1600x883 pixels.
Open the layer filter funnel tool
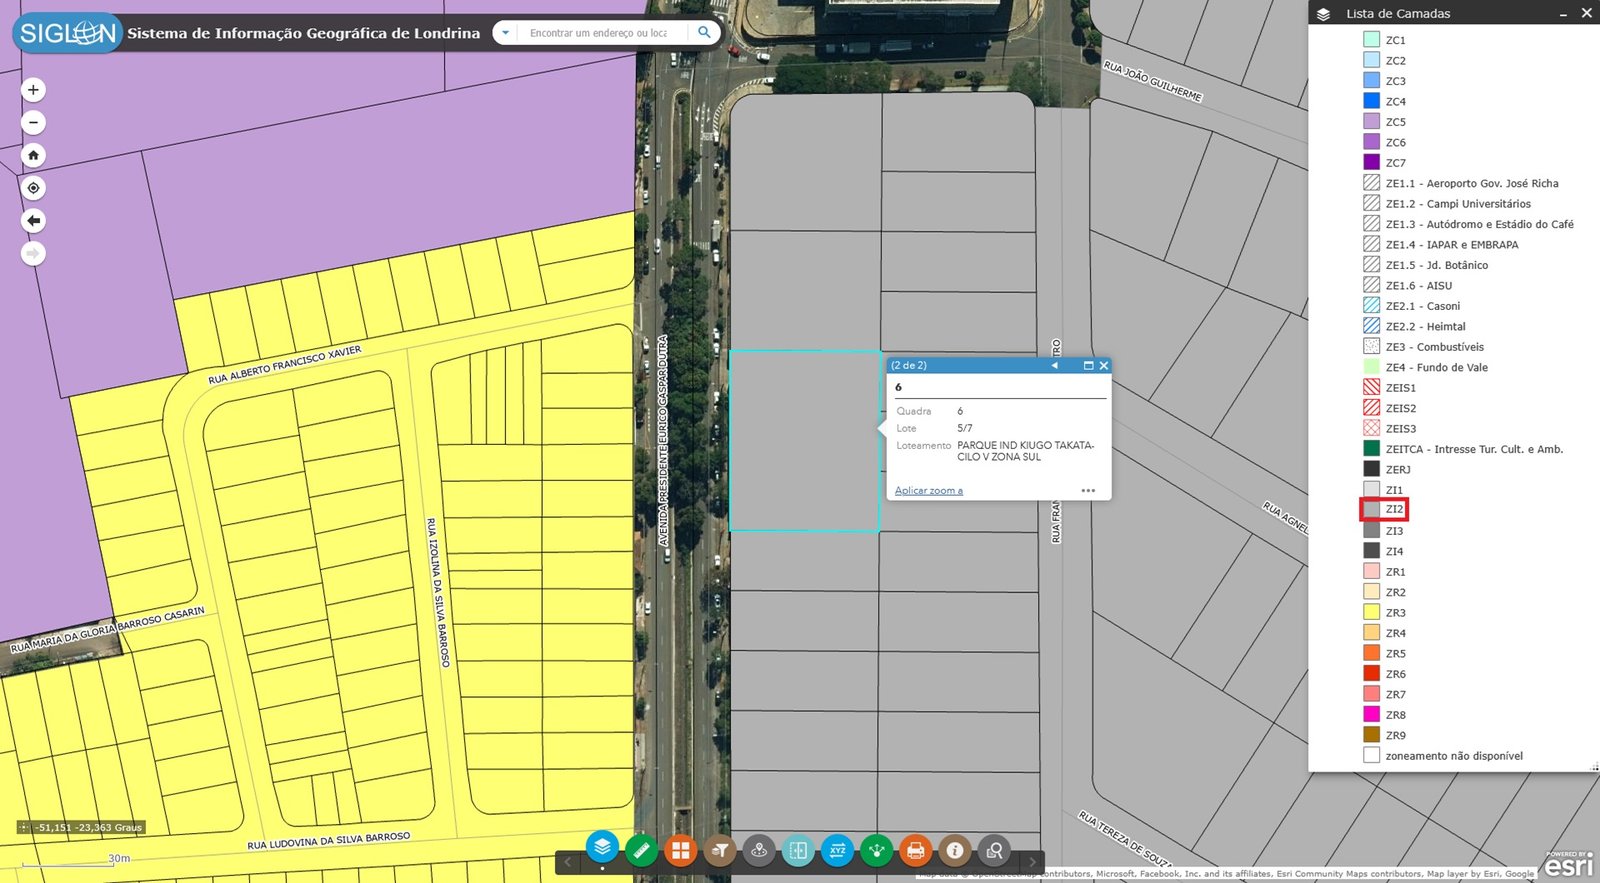tap(720, 850)
